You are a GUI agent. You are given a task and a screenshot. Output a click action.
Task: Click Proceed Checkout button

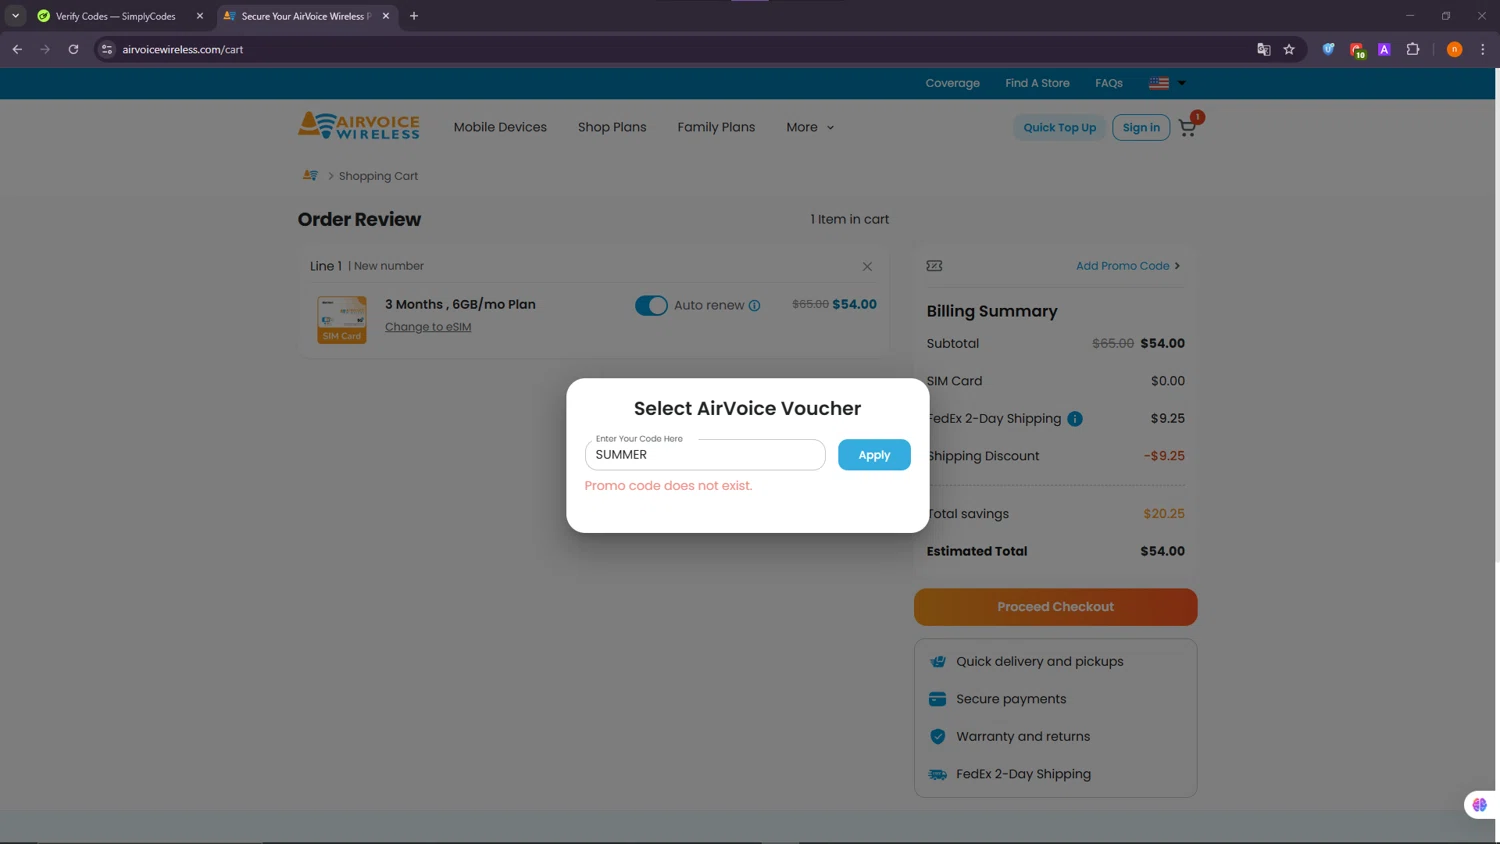1055,607
